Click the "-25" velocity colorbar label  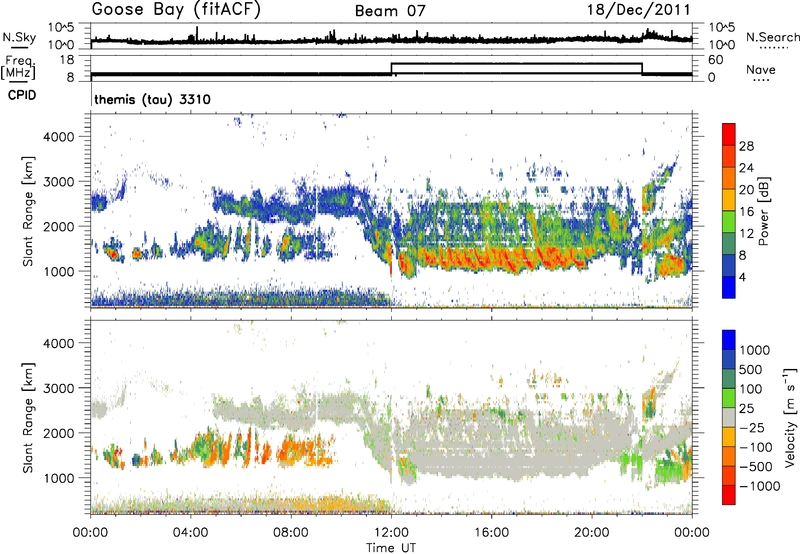(751, 428)
